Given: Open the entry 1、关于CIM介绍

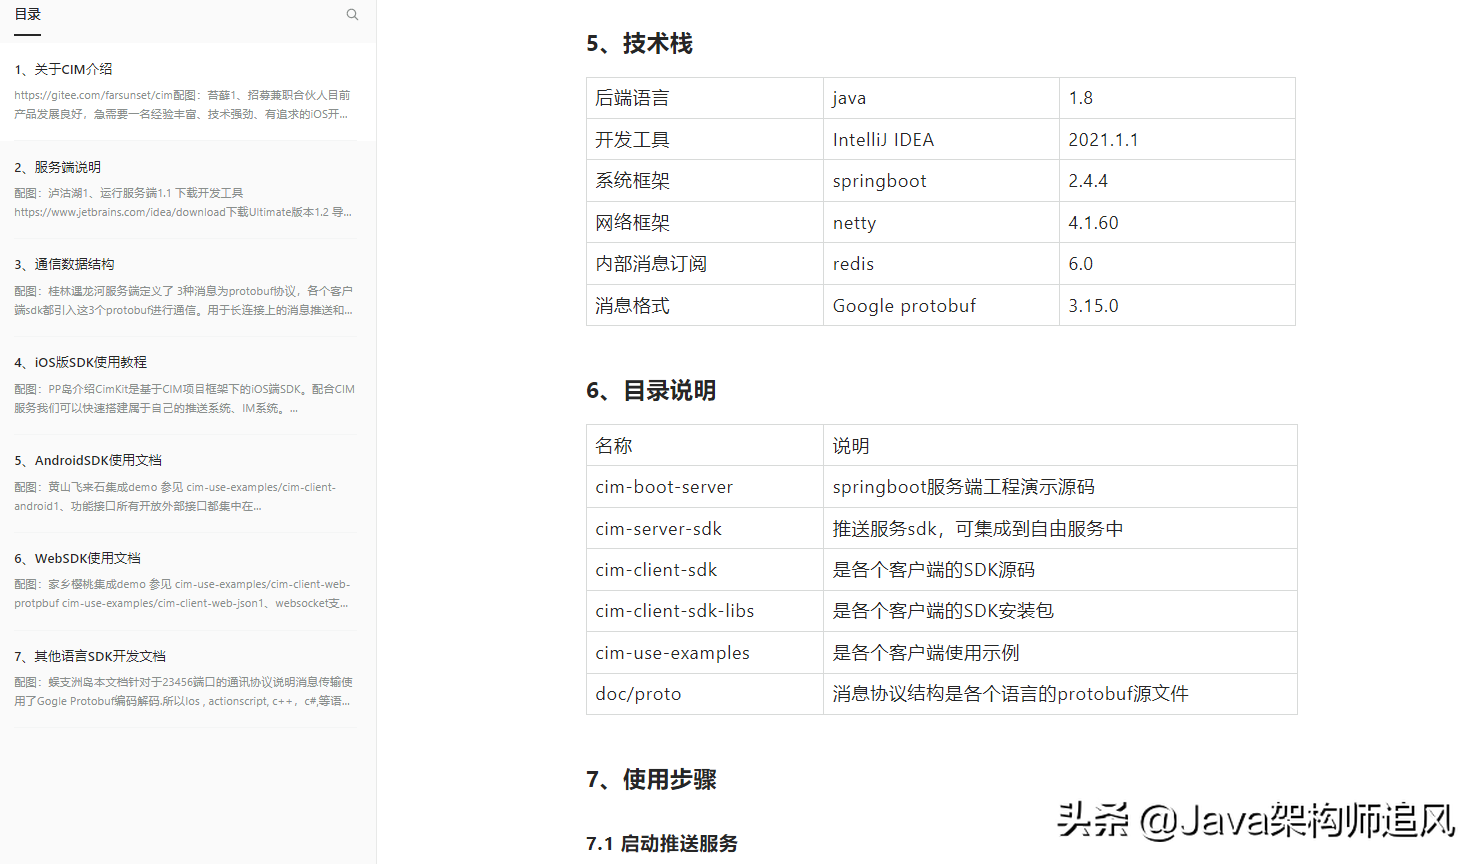Looking at the screenshot, I should [x=63, y=69].
